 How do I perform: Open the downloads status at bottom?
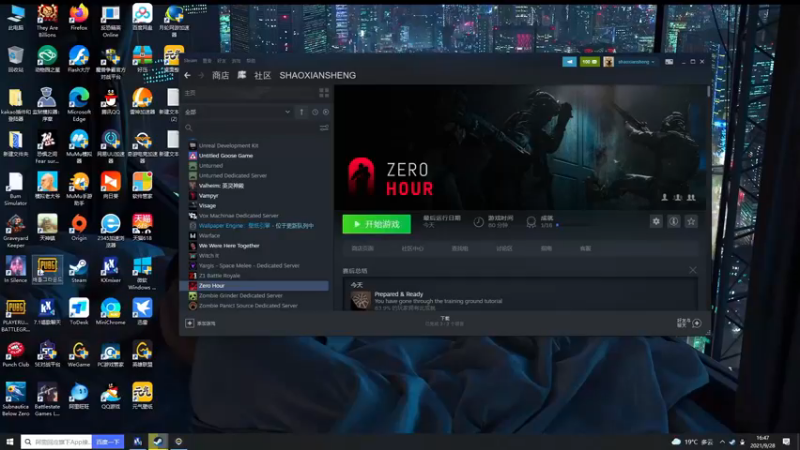(444, 321)
